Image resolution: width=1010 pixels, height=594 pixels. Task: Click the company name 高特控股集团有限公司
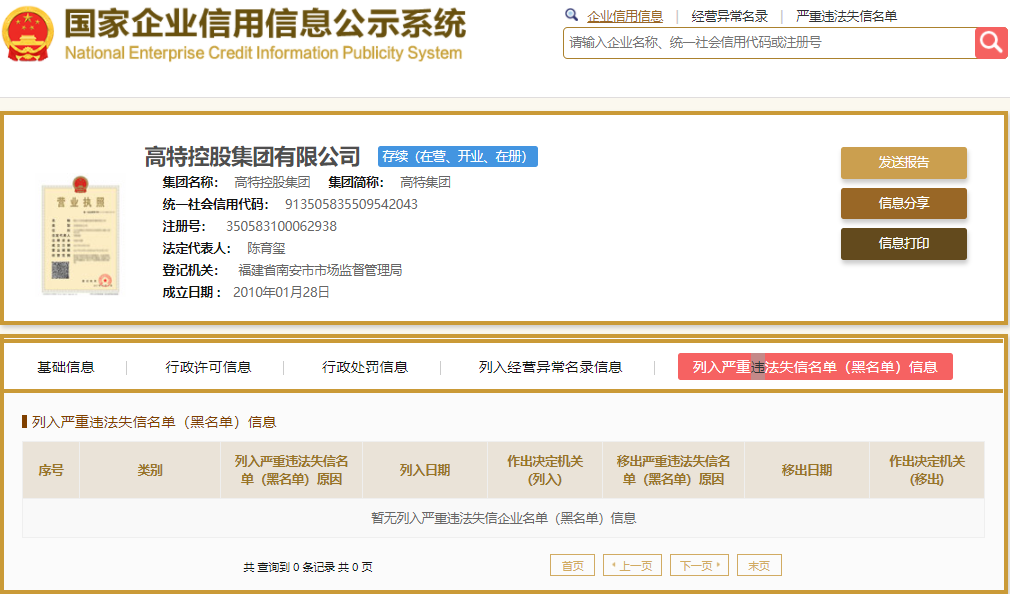coord(252,157)
